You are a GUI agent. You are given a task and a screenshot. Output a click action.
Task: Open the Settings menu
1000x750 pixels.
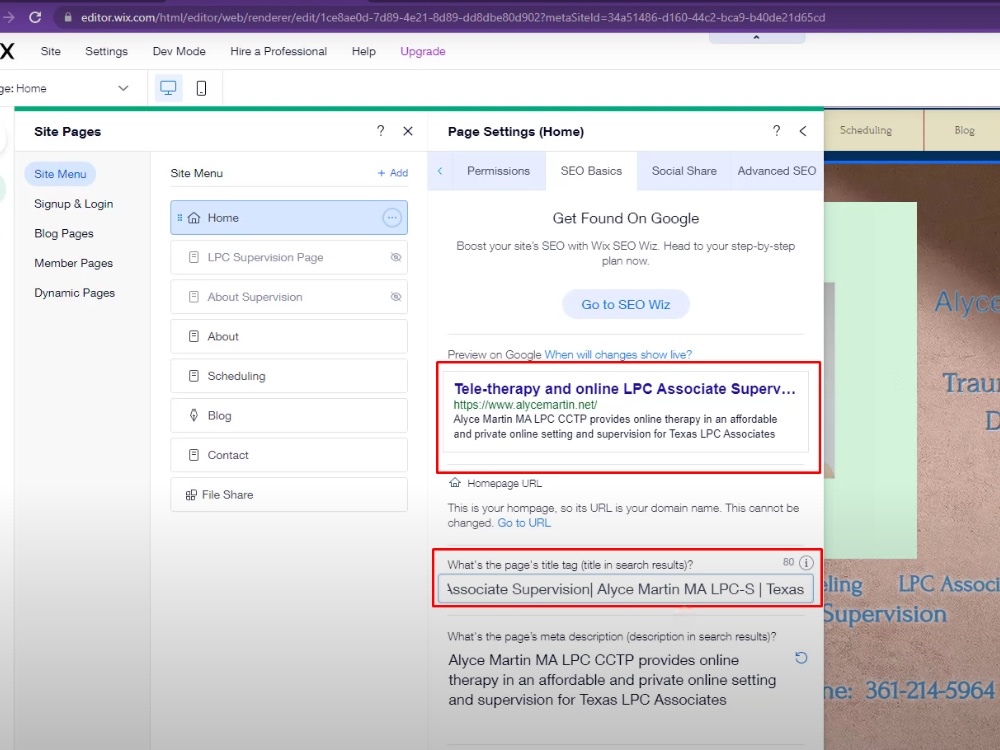[107, 51]
